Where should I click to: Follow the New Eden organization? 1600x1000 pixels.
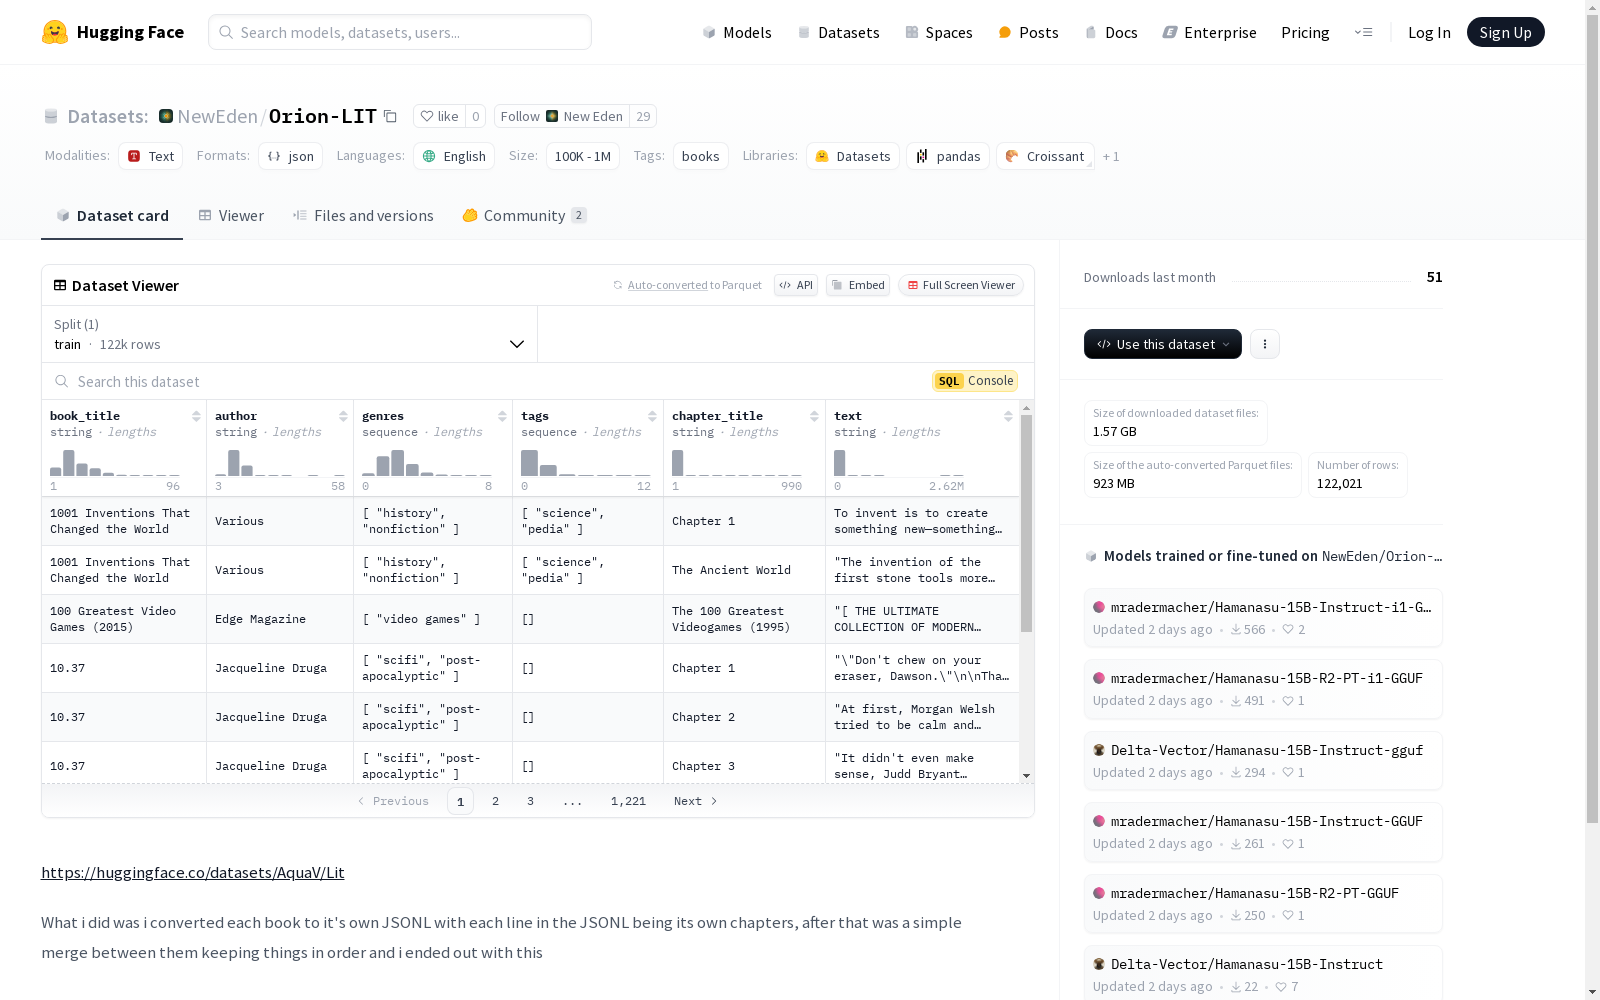coord(562,117)
